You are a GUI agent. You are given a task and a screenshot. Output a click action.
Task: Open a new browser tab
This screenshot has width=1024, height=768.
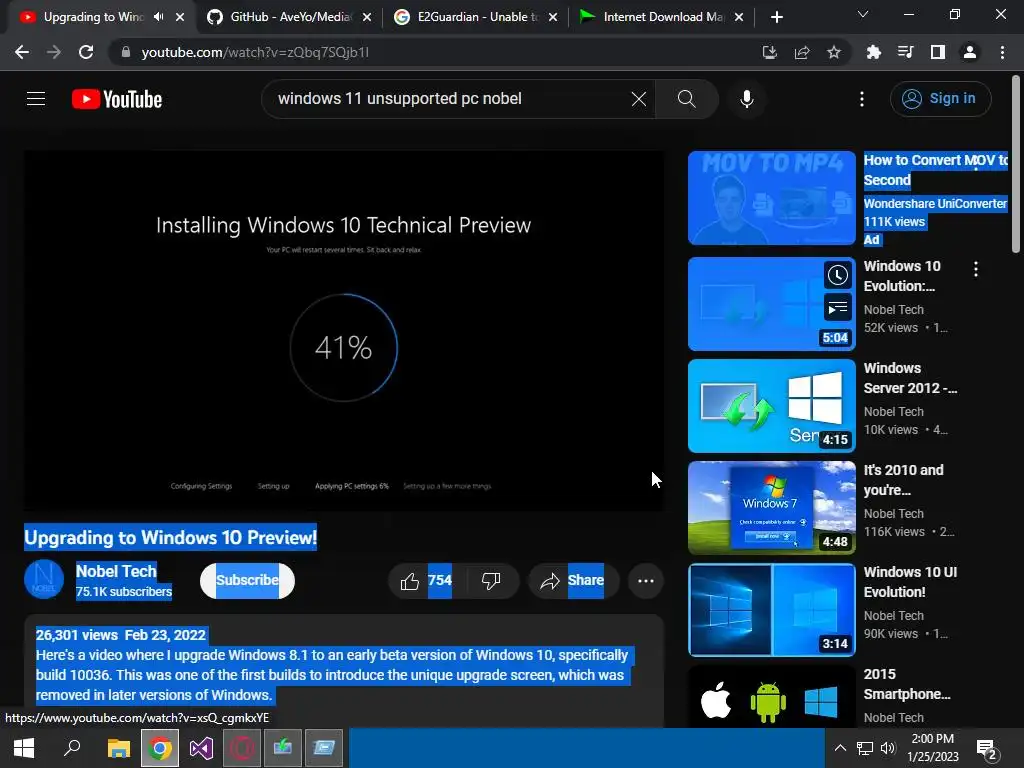click(776, 17)
